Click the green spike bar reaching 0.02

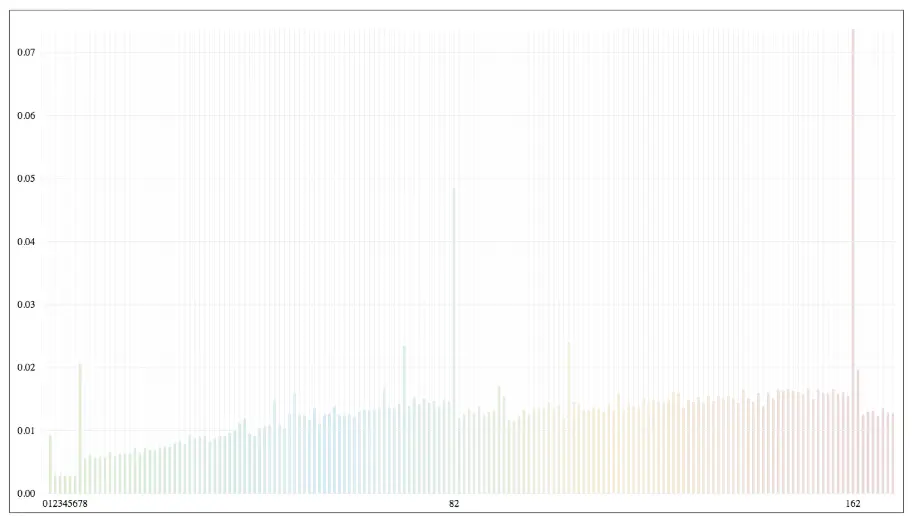click(80, 428)
